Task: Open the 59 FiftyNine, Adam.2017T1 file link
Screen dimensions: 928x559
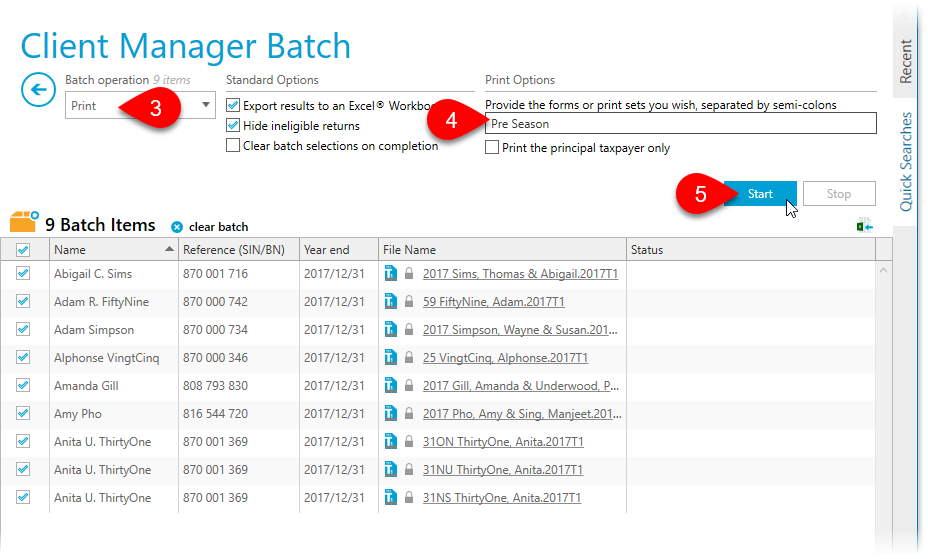Action: [494, 302]
